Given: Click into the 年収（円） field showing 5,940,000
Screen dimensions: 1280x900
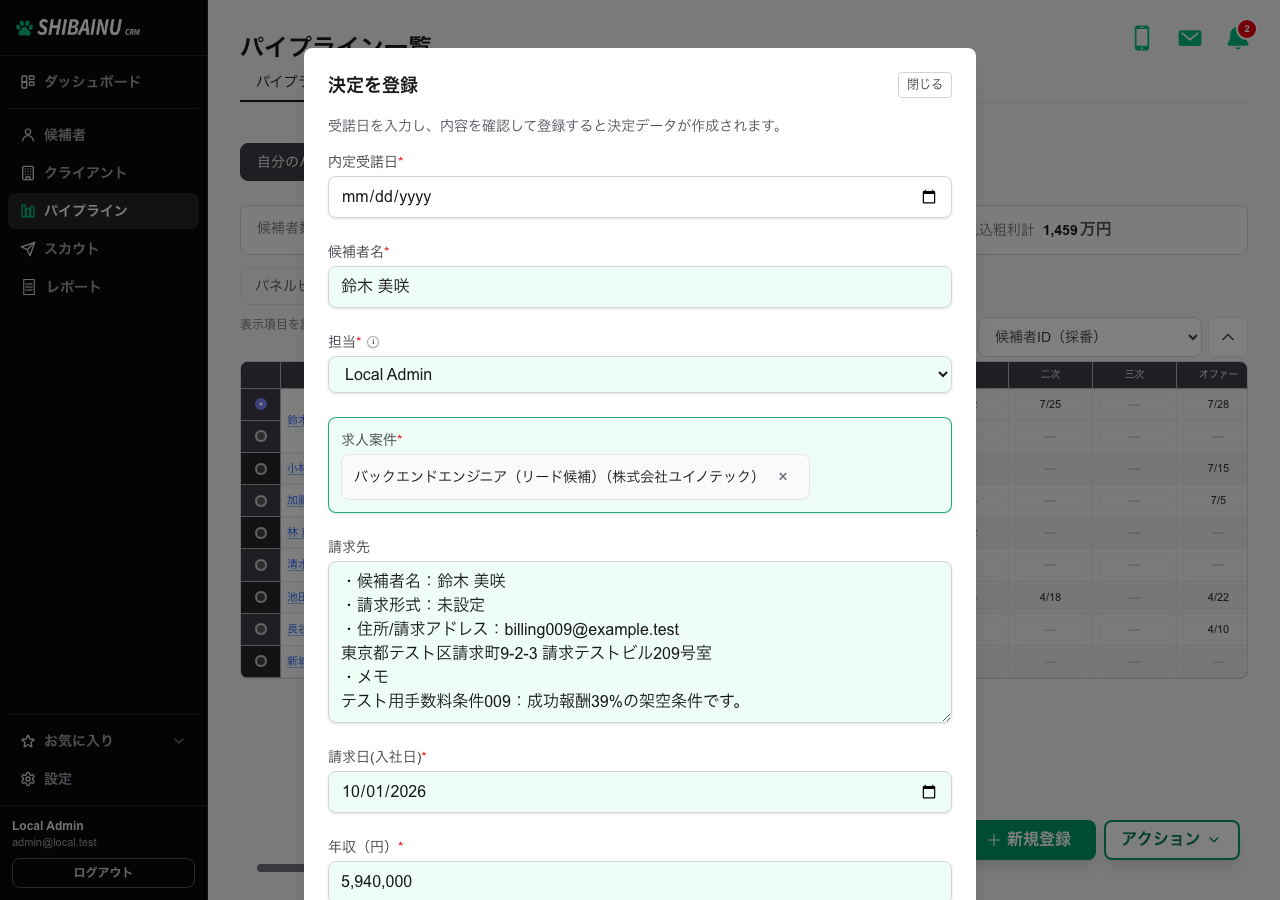Looking at the screenshot, I should pyautogui.click(x=640, y=881).
